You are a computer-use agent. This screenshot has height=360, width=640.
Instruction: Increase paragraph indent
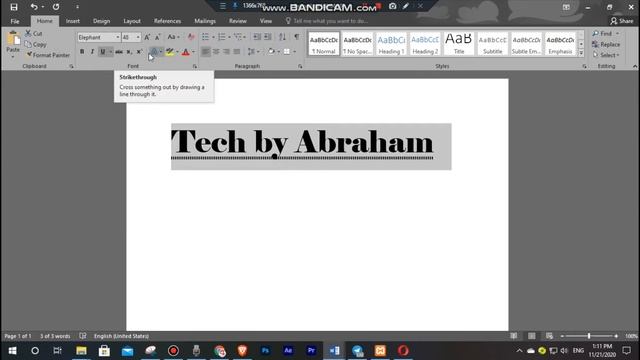[268, 37]
